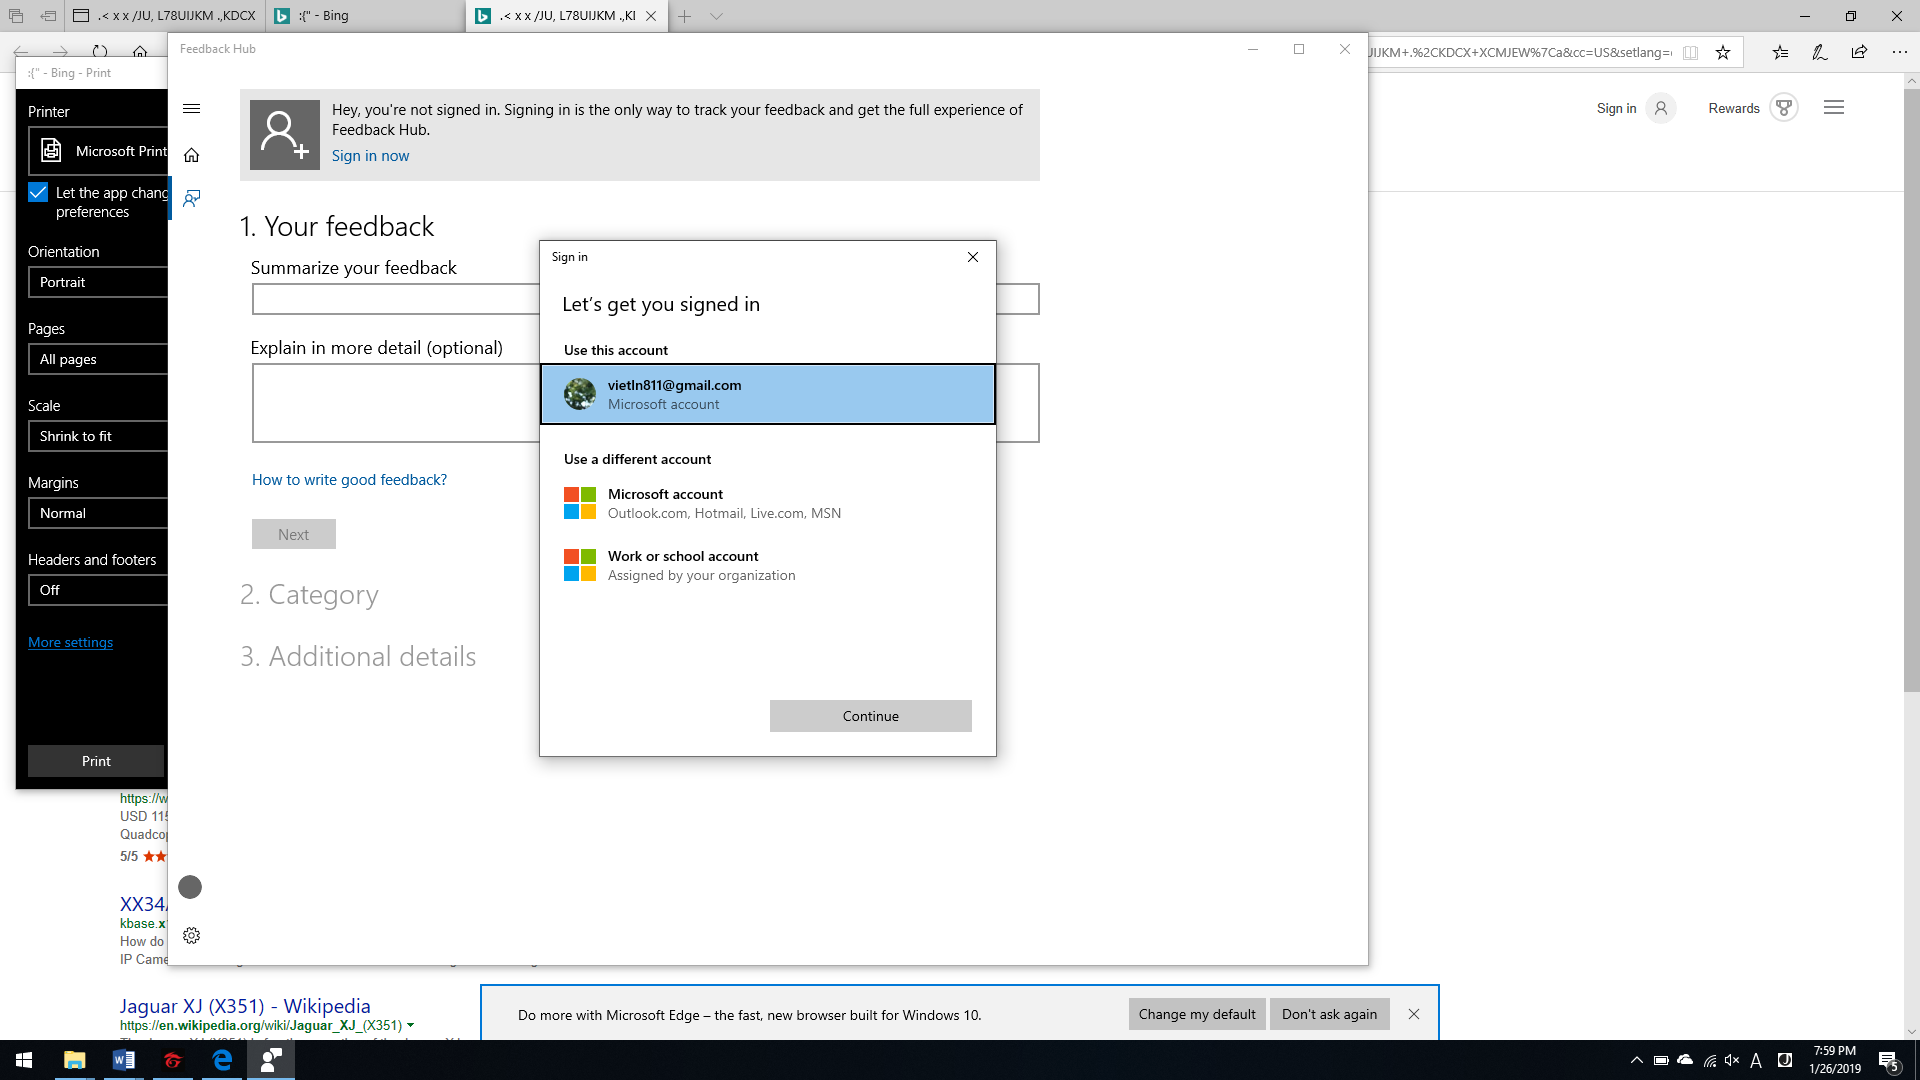Click the Share icon in Edge toolbar

[x=1859, y=53]
